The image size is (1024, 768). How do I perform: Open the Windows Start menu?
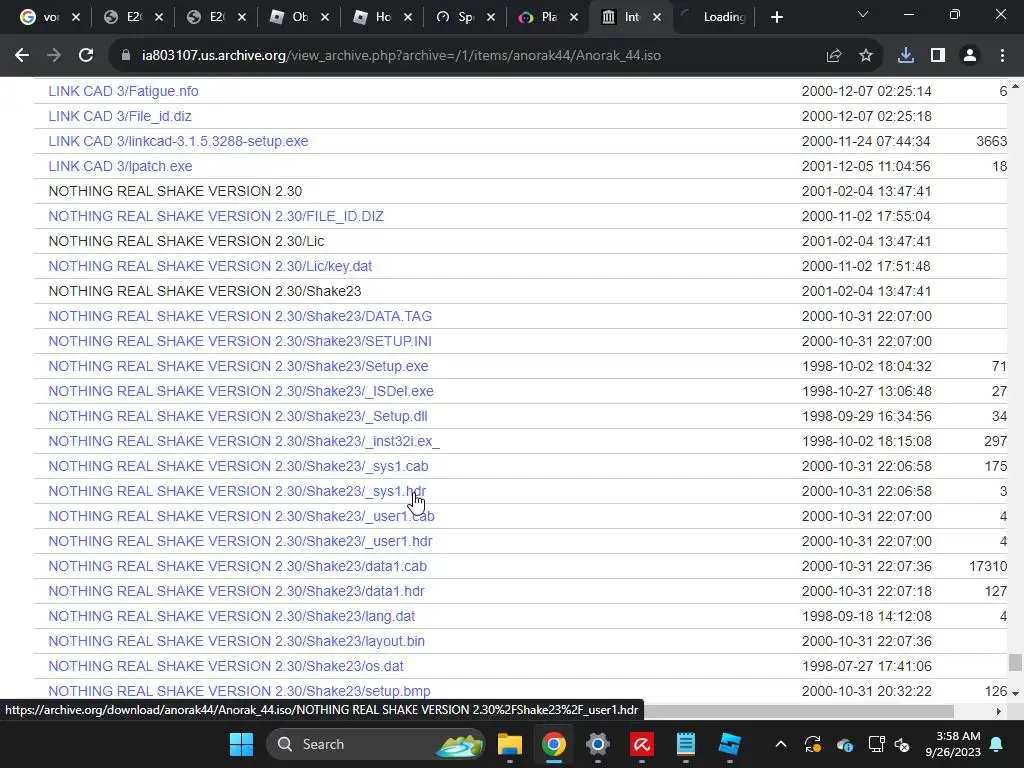click(x=242, y=744)
